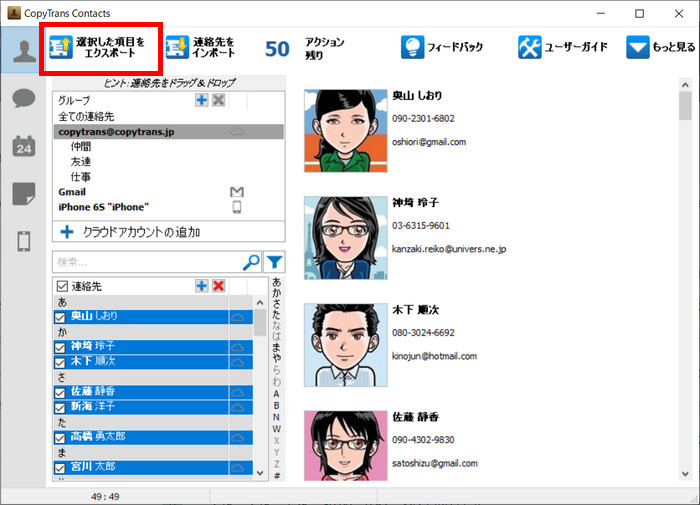Open 奥山 しおり photo thumbnail
This screenshot has width=700, height=505.
[346, 131]
